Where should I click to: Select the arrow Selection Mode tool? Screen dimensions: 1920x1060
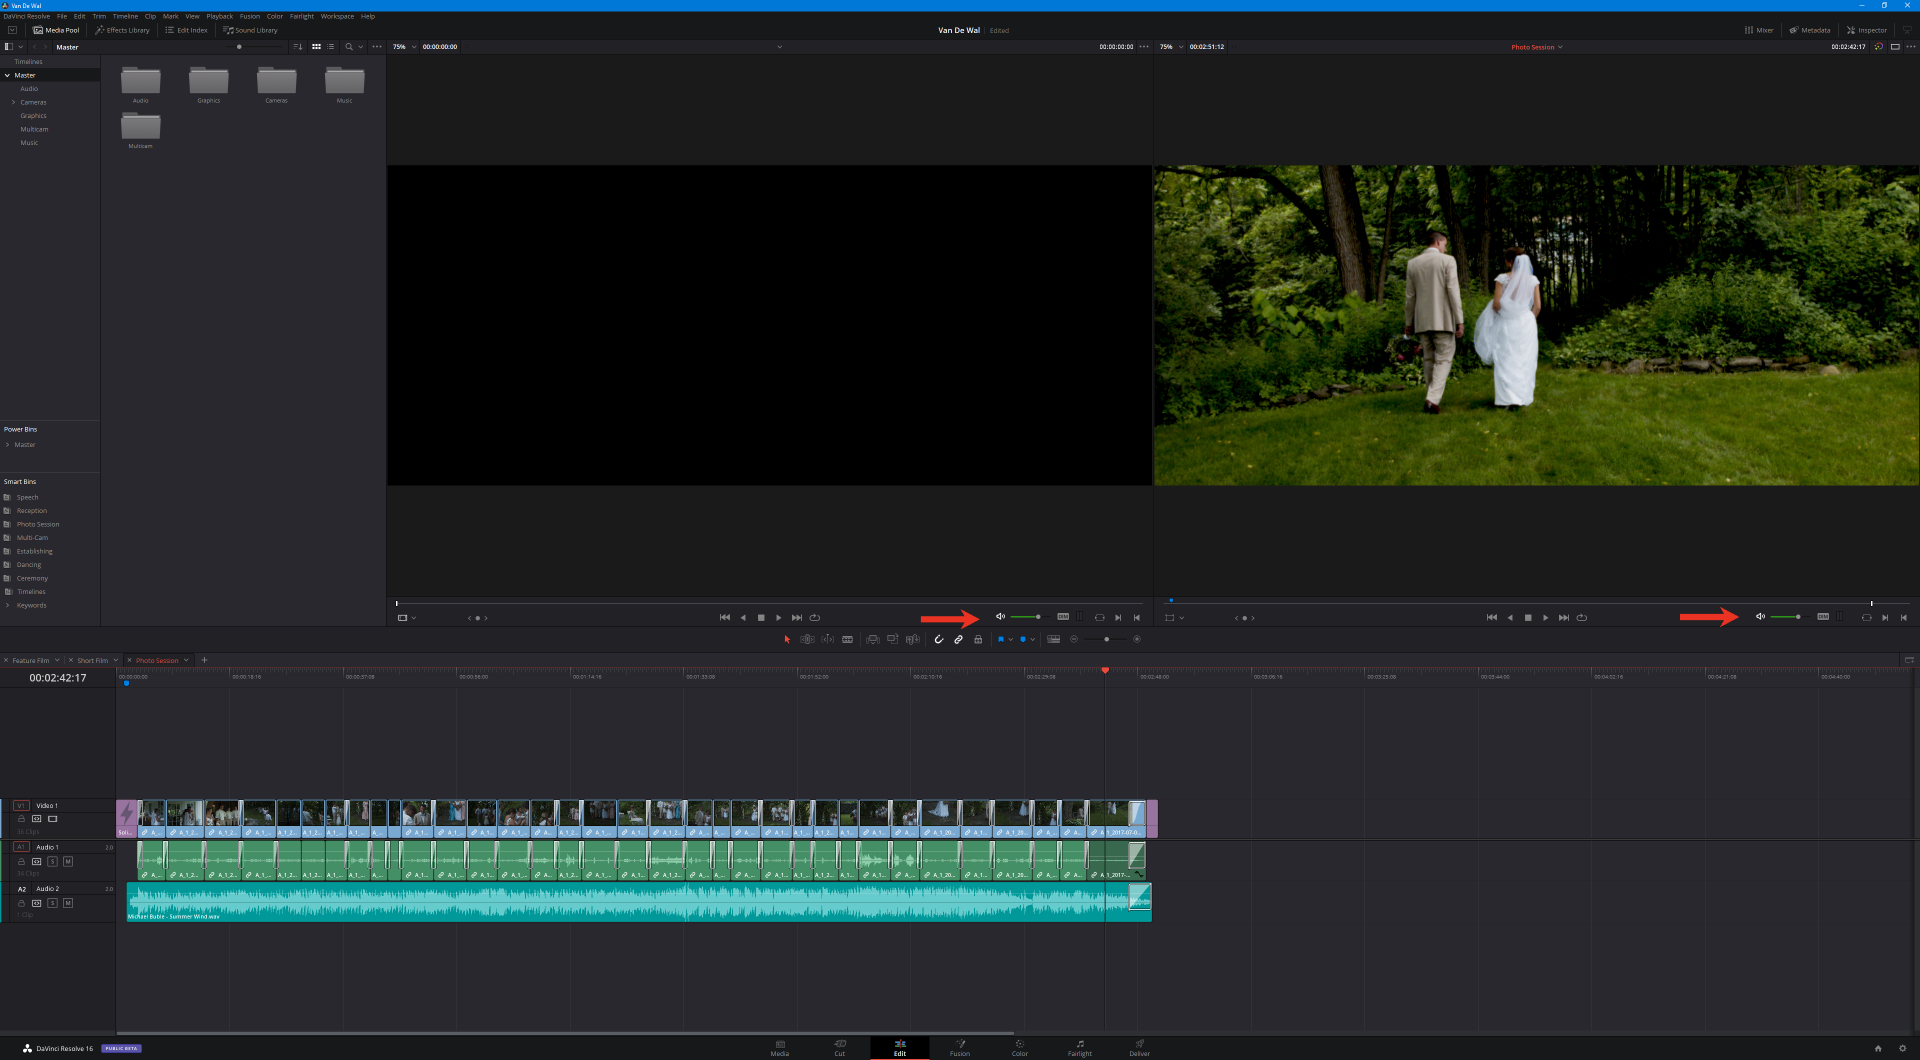pos(787,639)
